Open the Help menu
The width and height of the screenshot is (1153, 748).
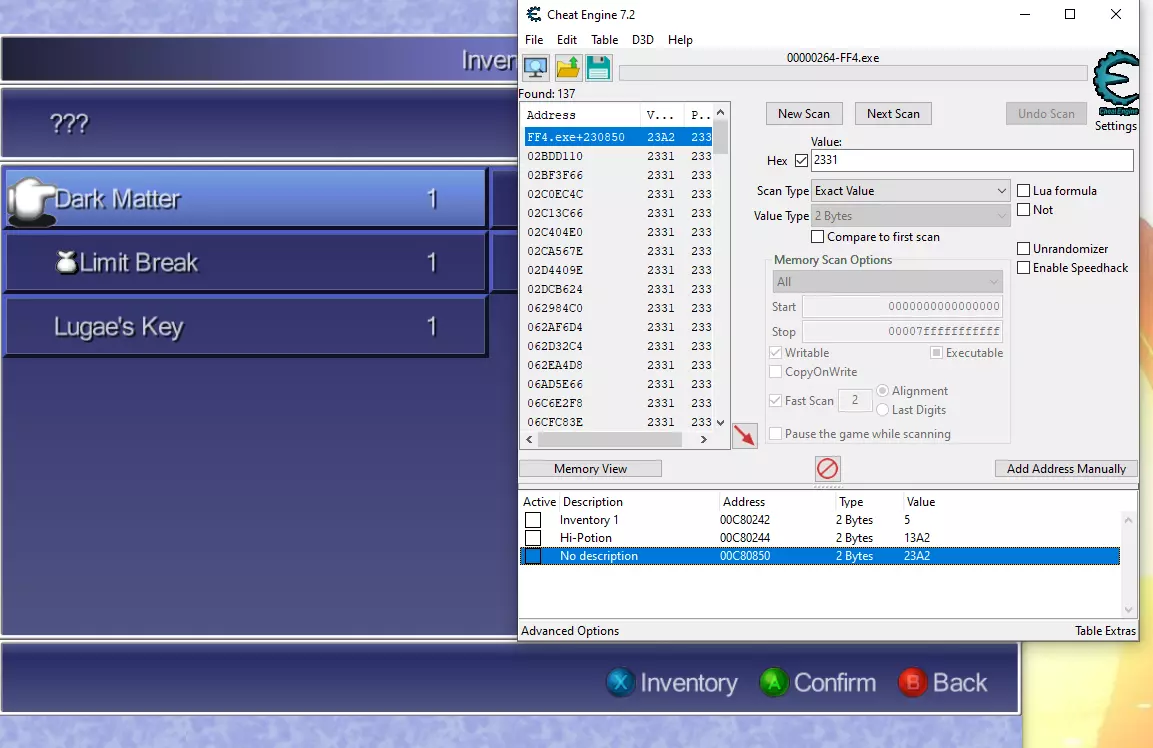click(x=680, y=40)
